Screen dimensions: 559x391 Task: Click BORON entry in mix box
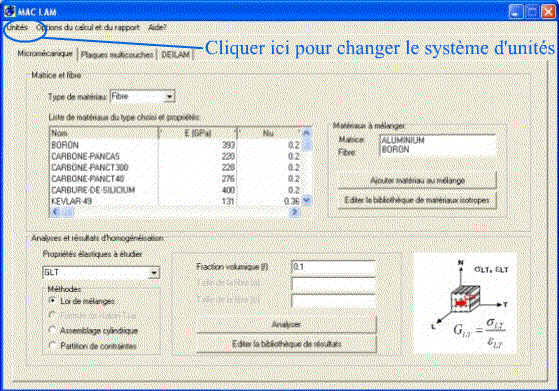pos(395,149)
